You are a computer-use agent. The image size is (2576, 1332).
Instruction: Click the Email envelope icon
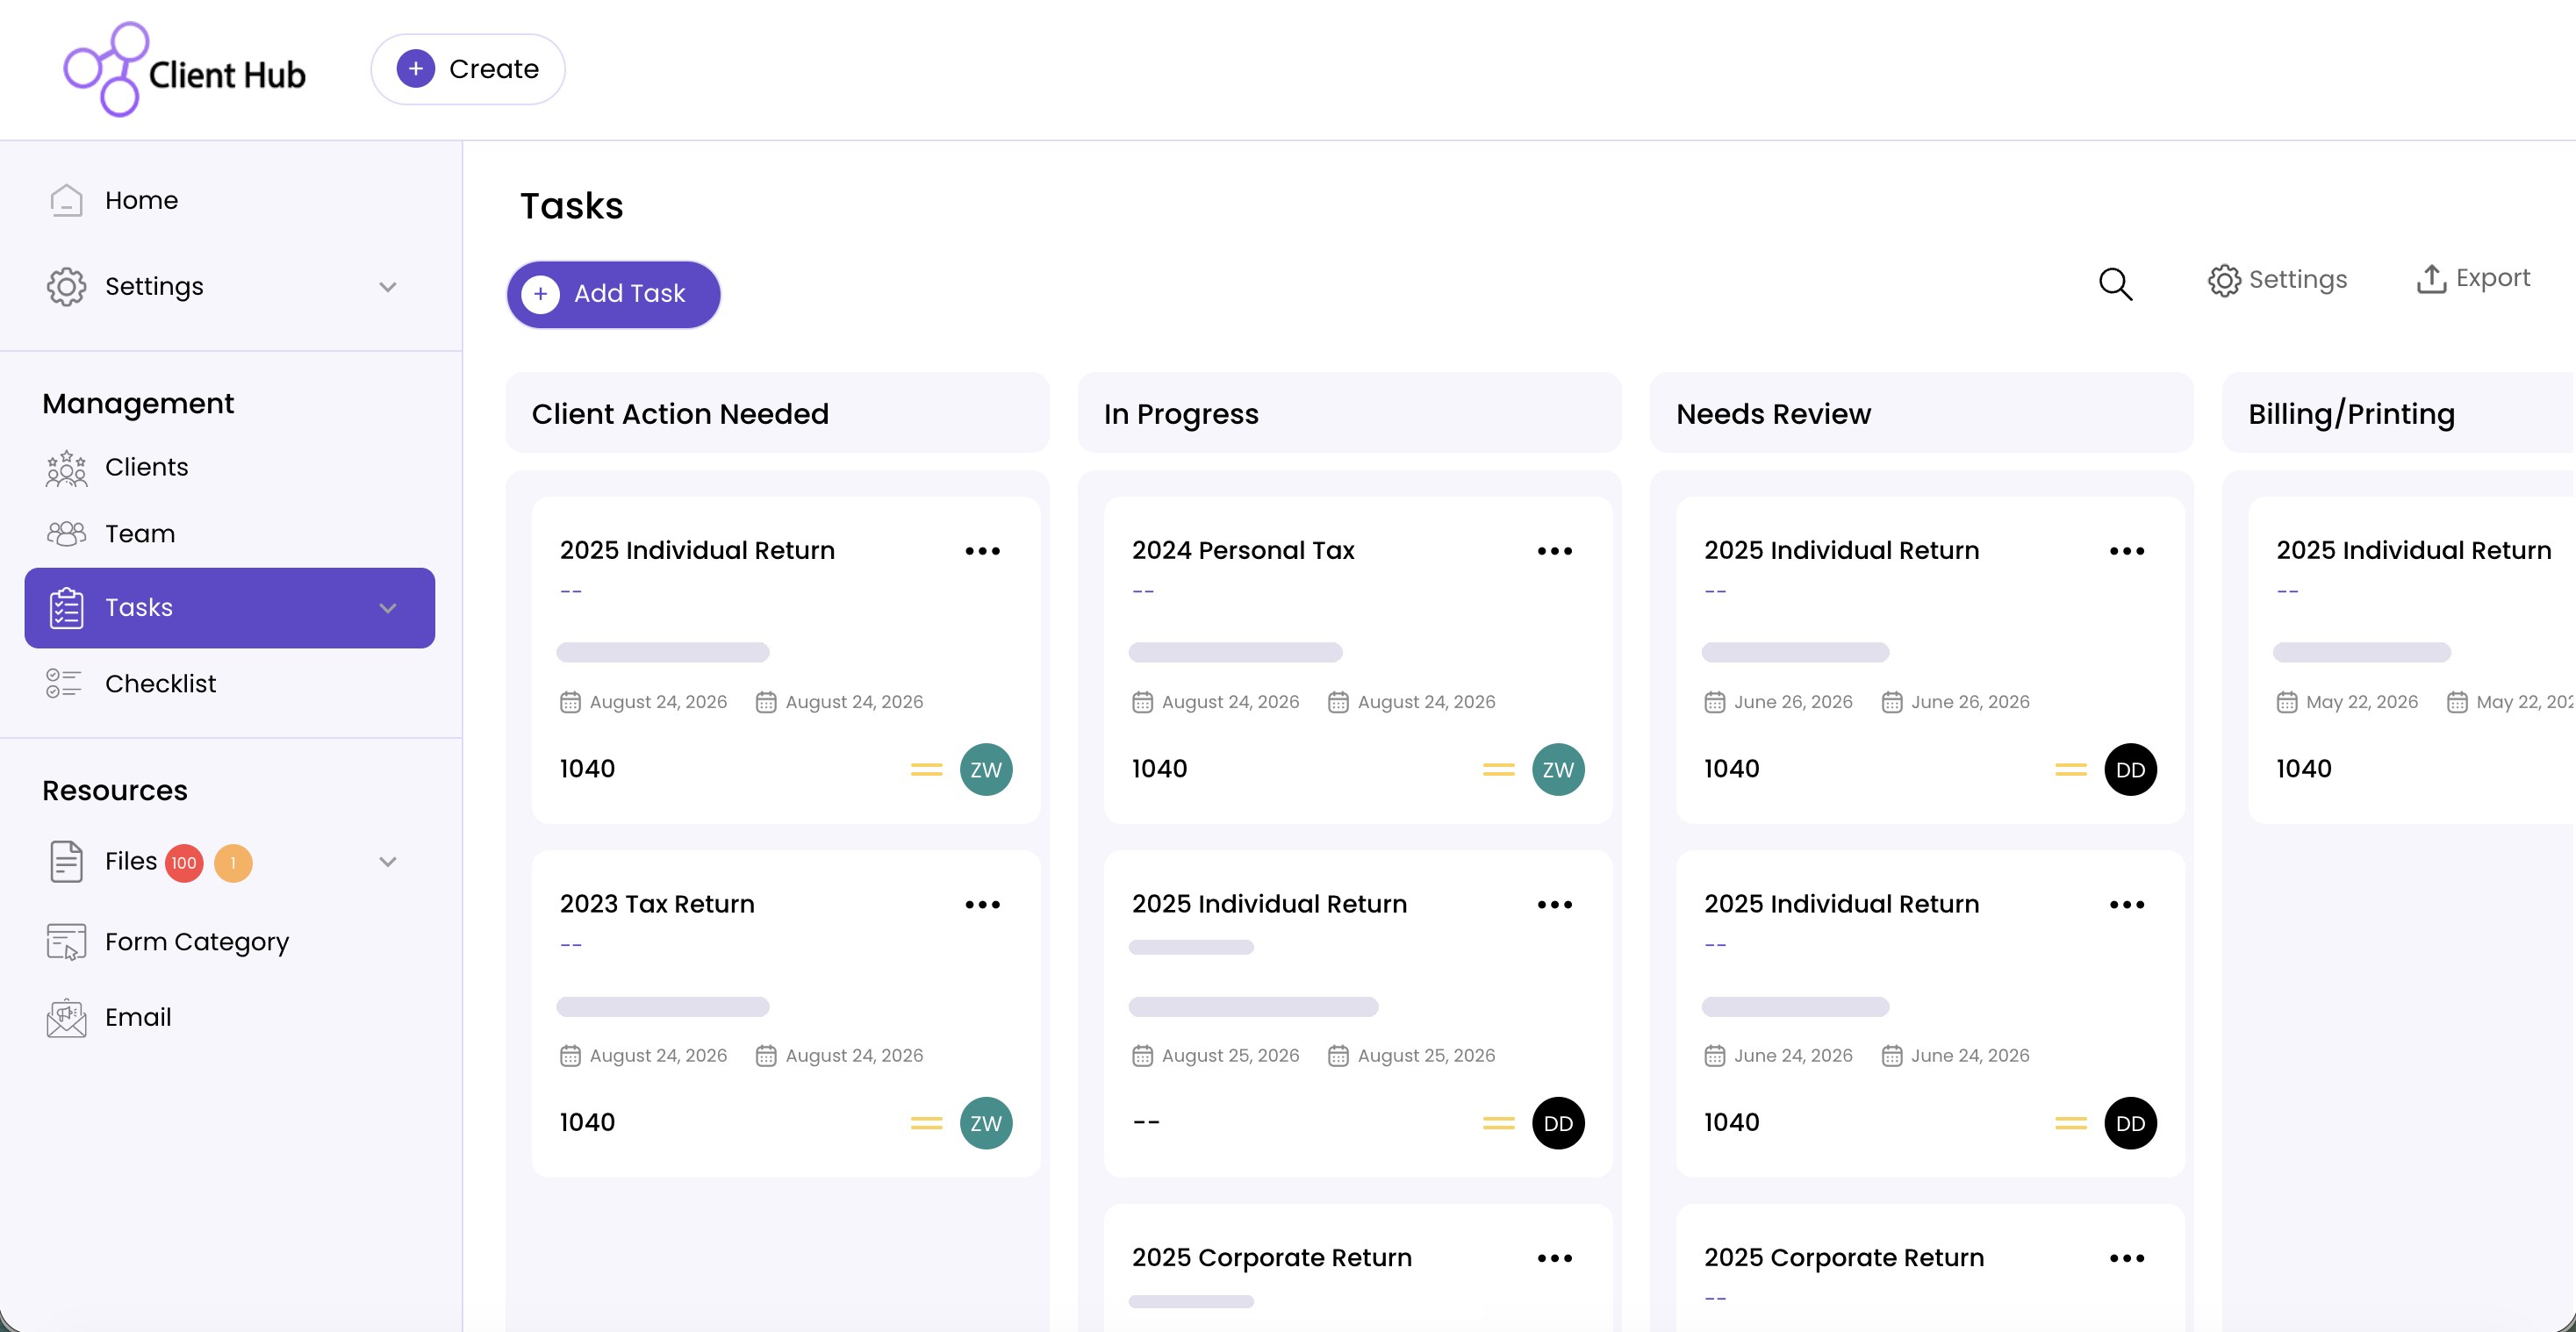point(66,1018)
